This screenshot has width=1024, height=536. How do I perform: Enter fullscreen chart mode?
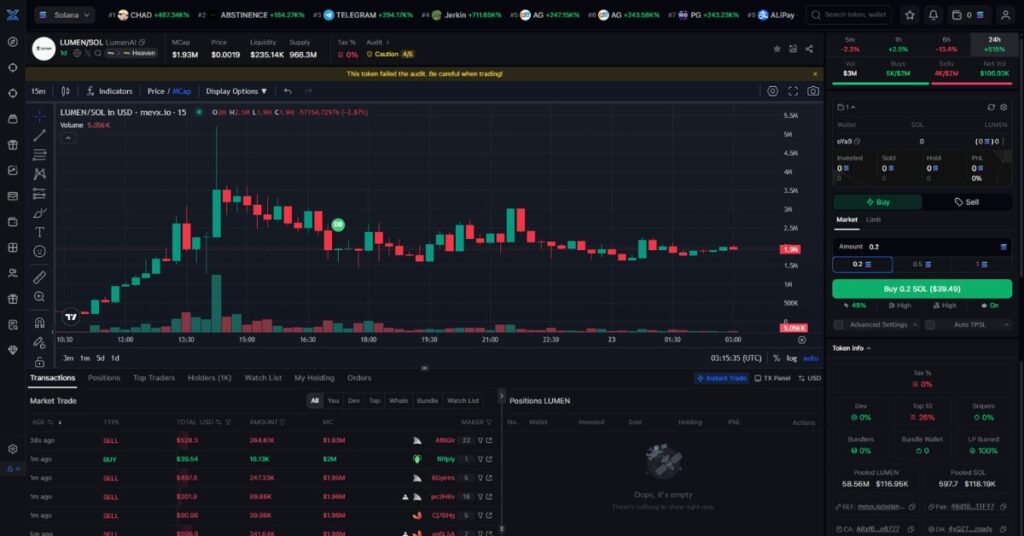coord(793,91)
